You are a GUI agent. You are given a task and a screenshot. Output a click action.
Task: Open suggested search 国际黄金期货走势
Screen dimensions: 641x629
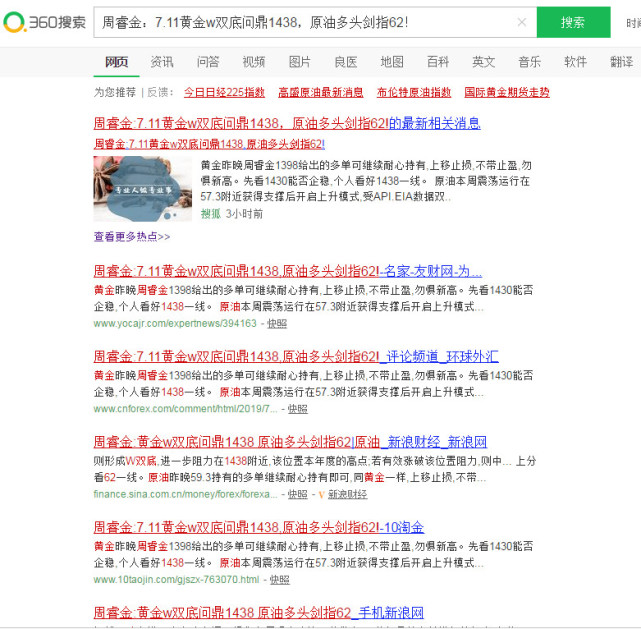507,92
